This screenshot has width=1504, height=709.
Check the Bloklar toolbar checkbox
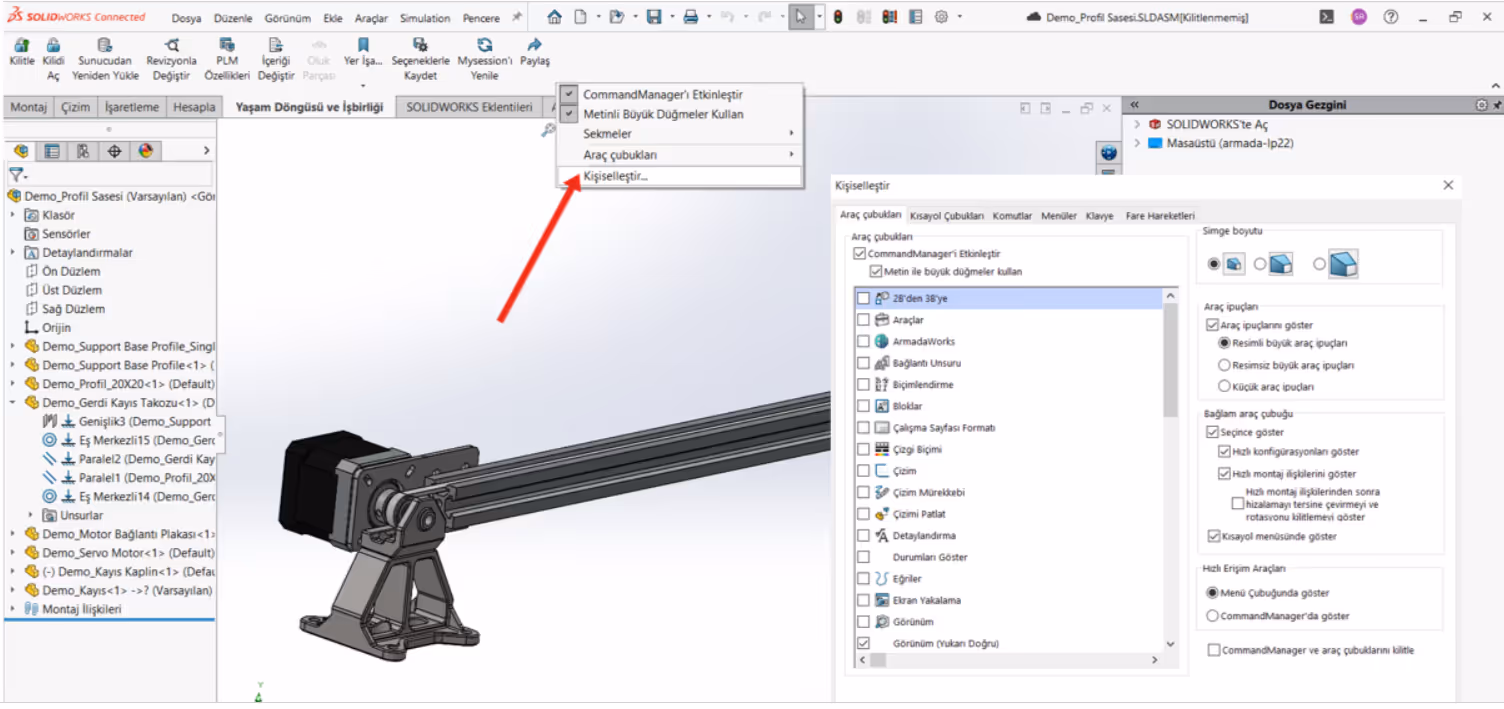(864, 406)
